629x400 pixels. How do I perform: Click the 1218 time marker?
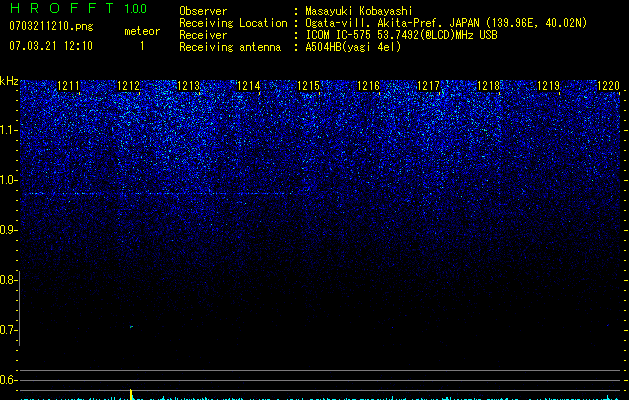[x=489, y=86]
